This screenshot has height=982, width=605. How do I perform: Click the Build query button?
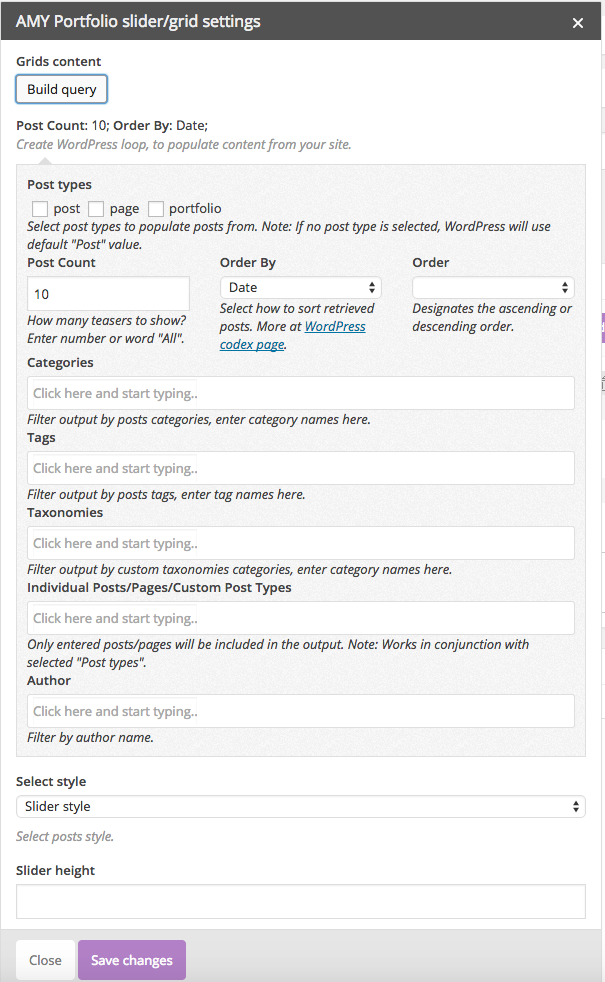pos(62,89)
